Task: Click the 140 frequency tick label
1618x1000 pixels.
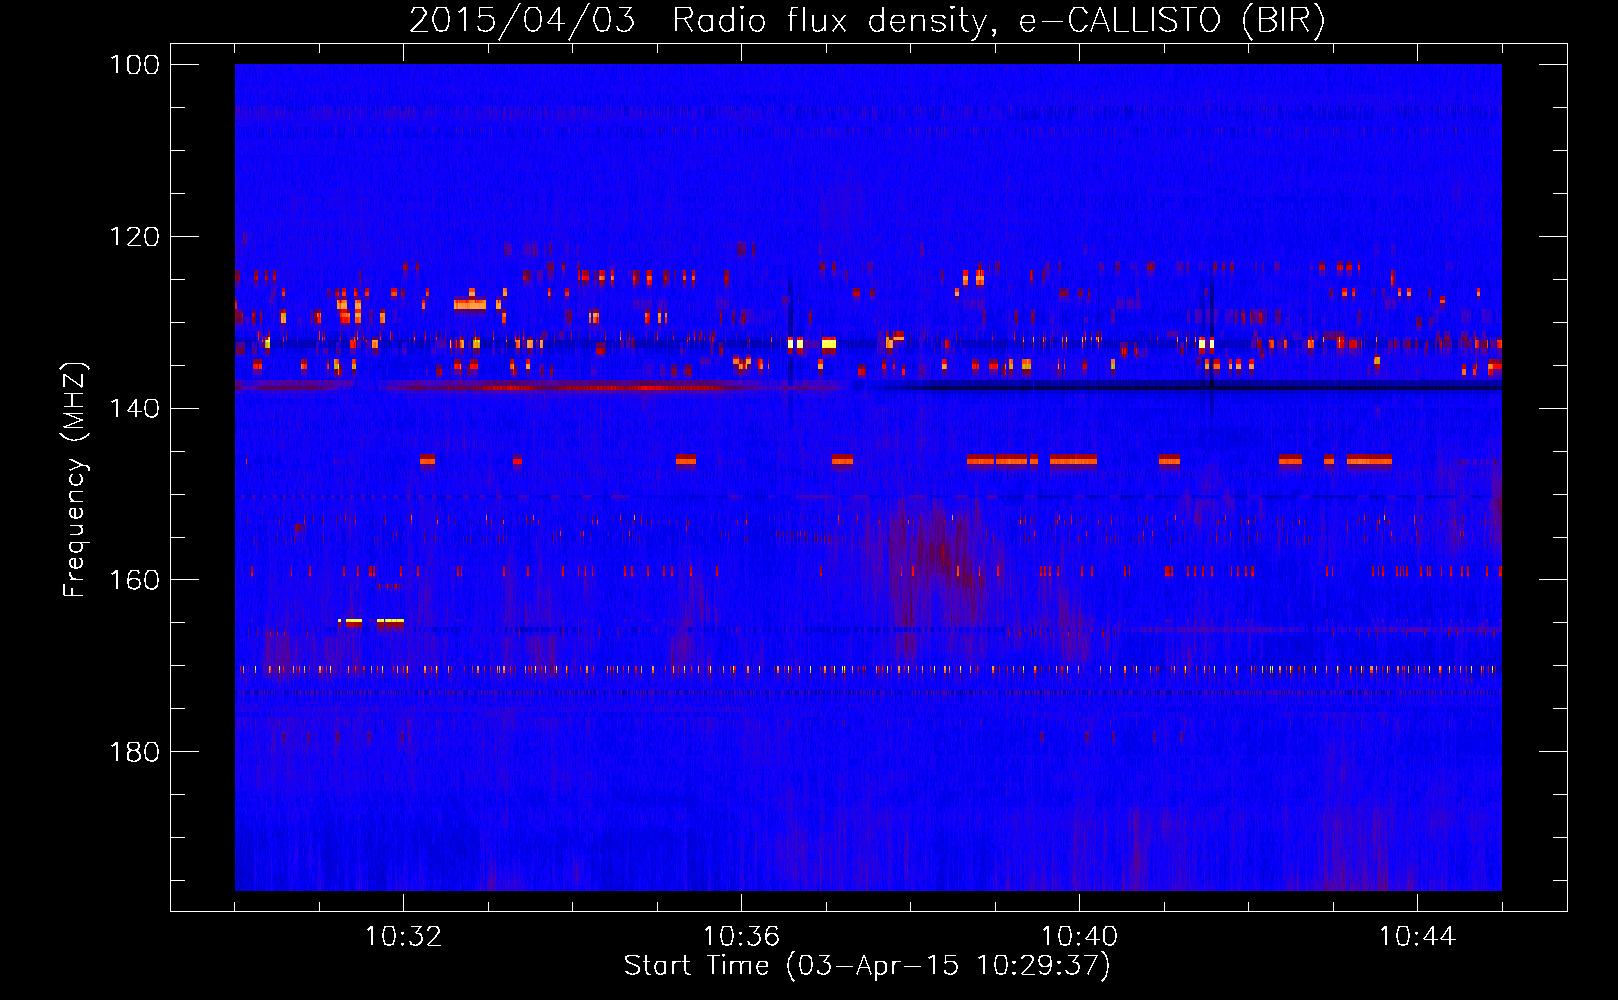Action: click(x=135, y=408)
